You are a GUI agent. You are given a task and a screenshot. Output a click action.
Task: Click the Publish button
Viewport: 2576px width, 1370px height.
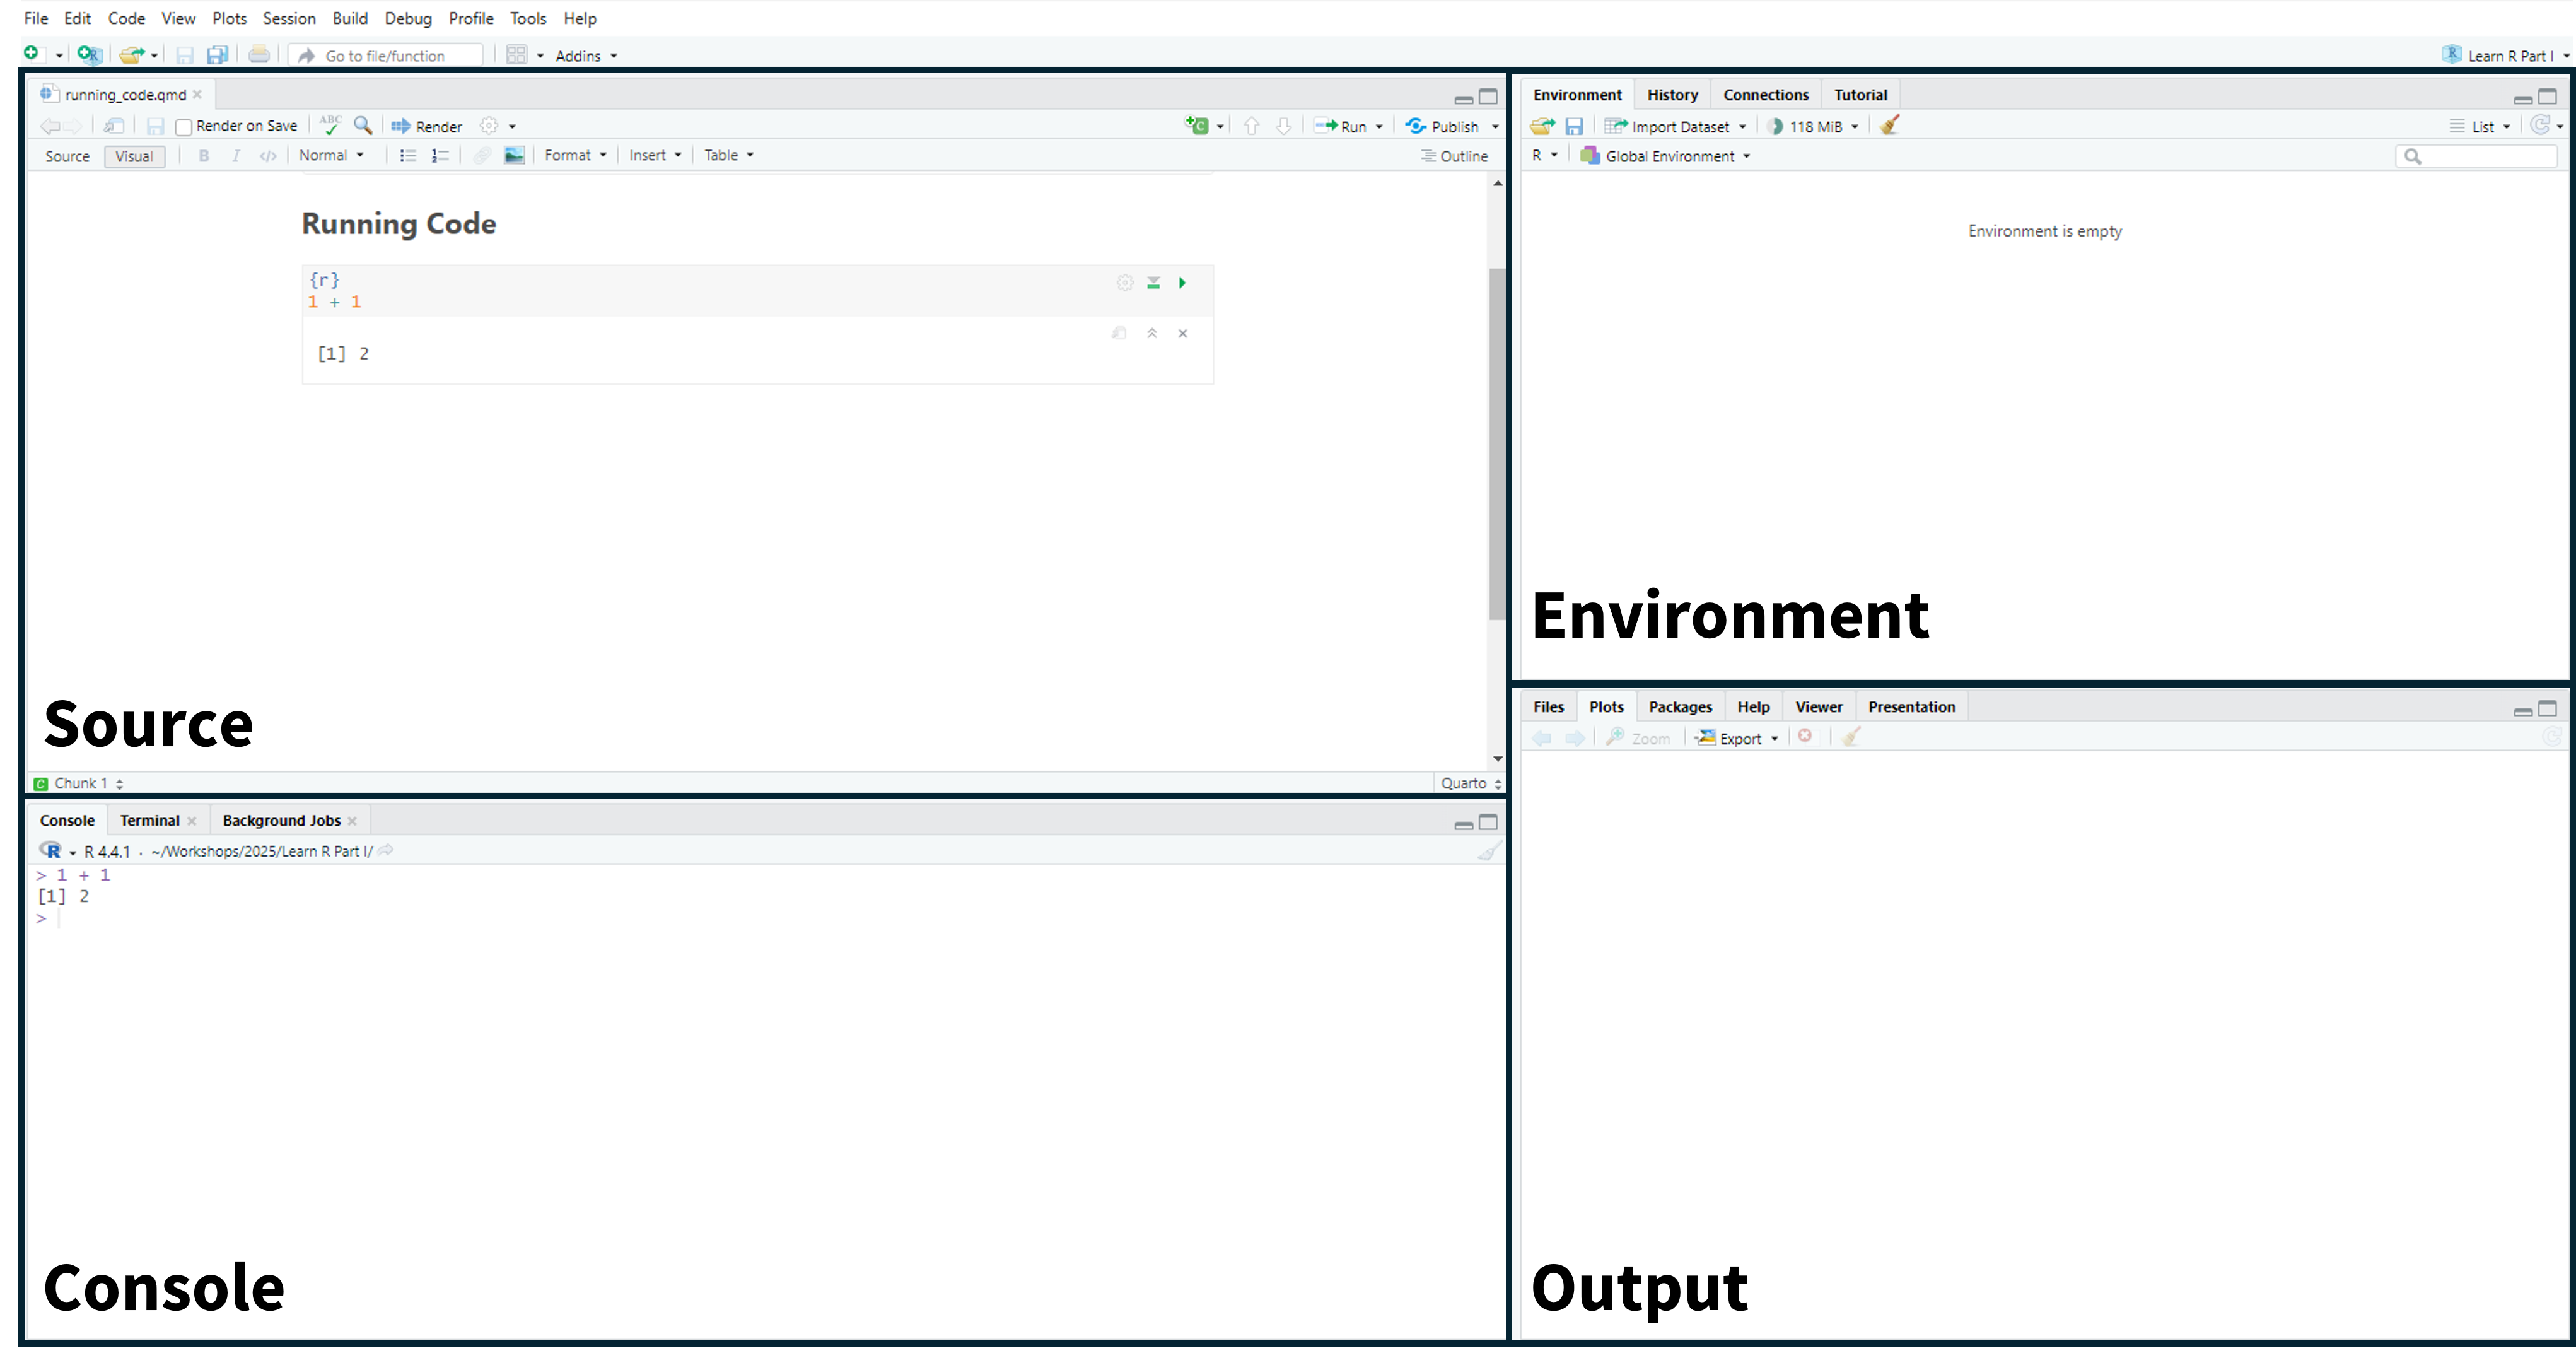click(x=1443, y=126)
